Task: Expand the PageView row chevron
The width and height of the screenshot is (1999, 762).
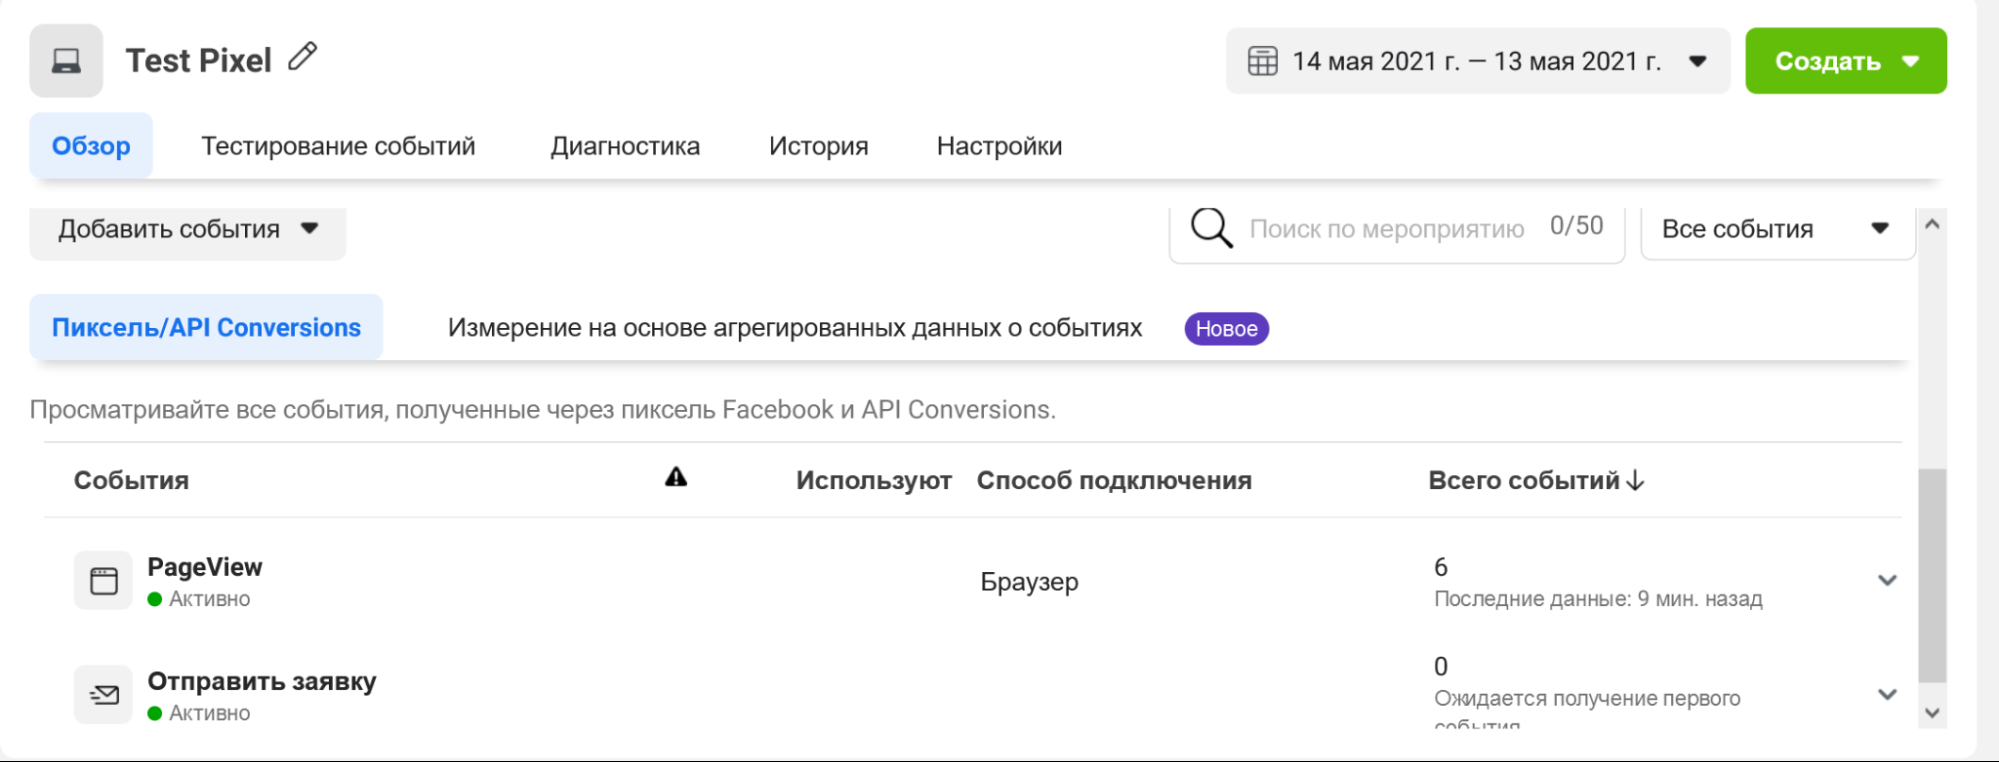Action: coord(1887,580)
